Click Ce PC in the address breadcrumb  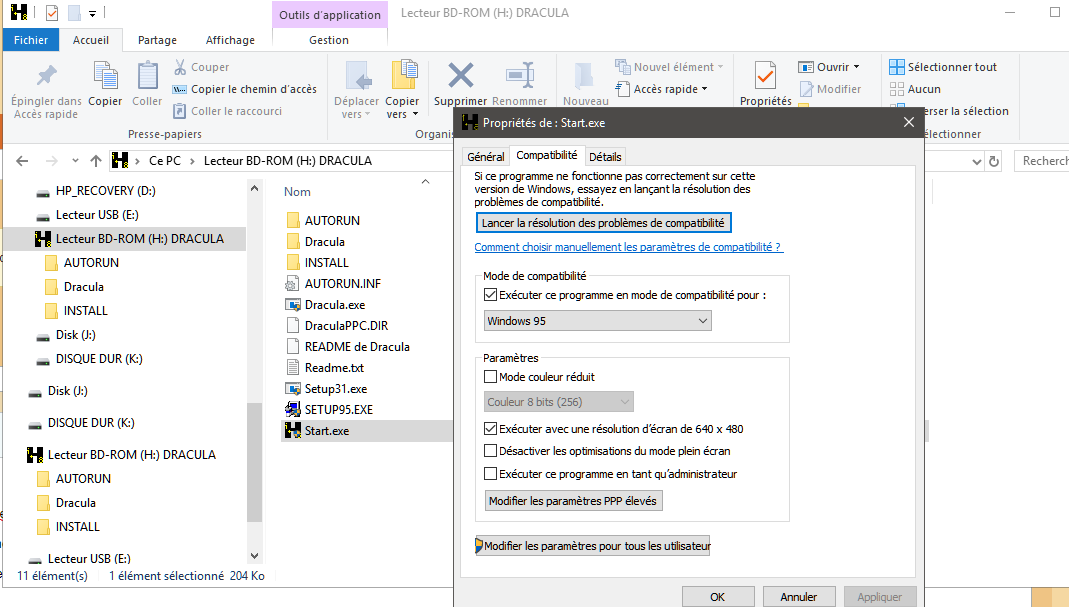(165, 161)
